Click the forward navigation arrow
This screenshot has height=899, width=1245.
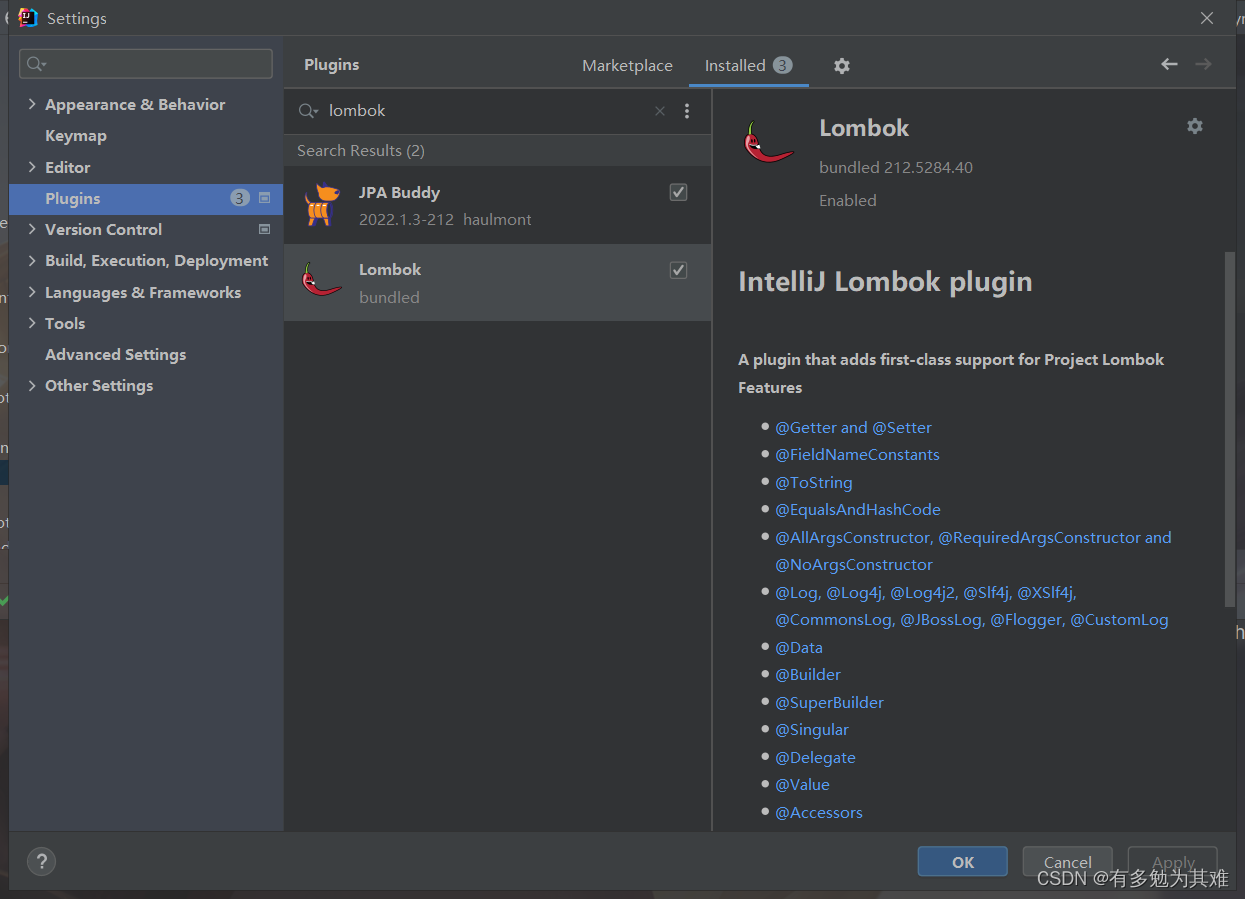(x=1203, y=64)
